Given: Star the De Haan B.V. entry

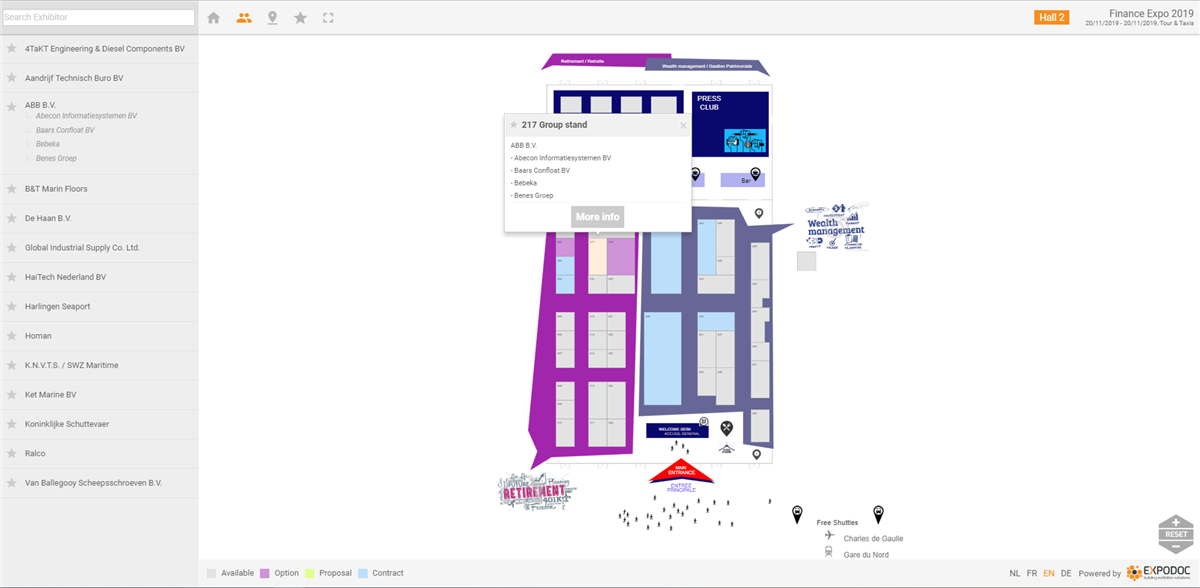Looking at the screenshot, I should coord(12,218).
